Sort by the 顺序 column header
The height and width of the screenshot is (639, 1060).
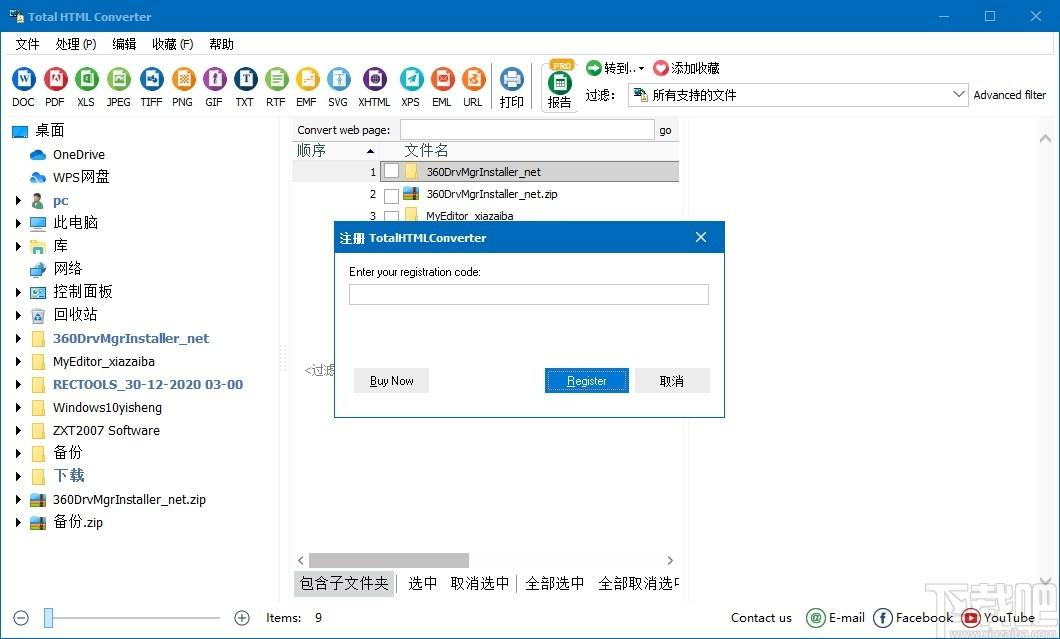click(x=336, y=150)
